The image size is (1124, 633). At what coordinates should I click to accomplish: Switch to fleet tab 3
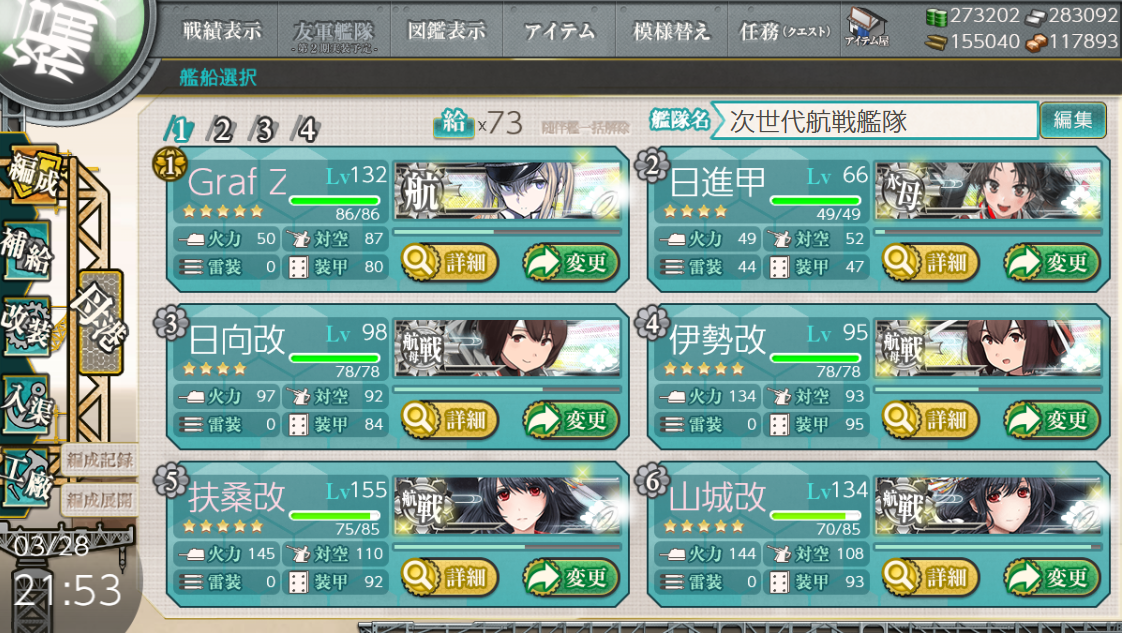264,130
